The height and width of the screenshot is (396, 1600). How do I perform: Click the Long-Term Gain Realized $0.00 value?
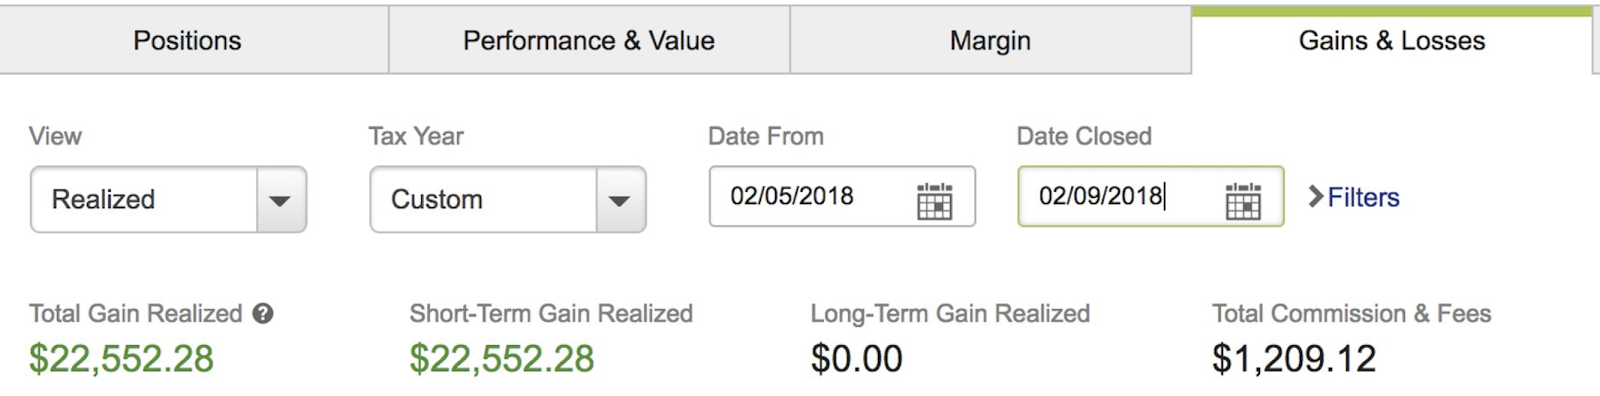click(857, 359)
